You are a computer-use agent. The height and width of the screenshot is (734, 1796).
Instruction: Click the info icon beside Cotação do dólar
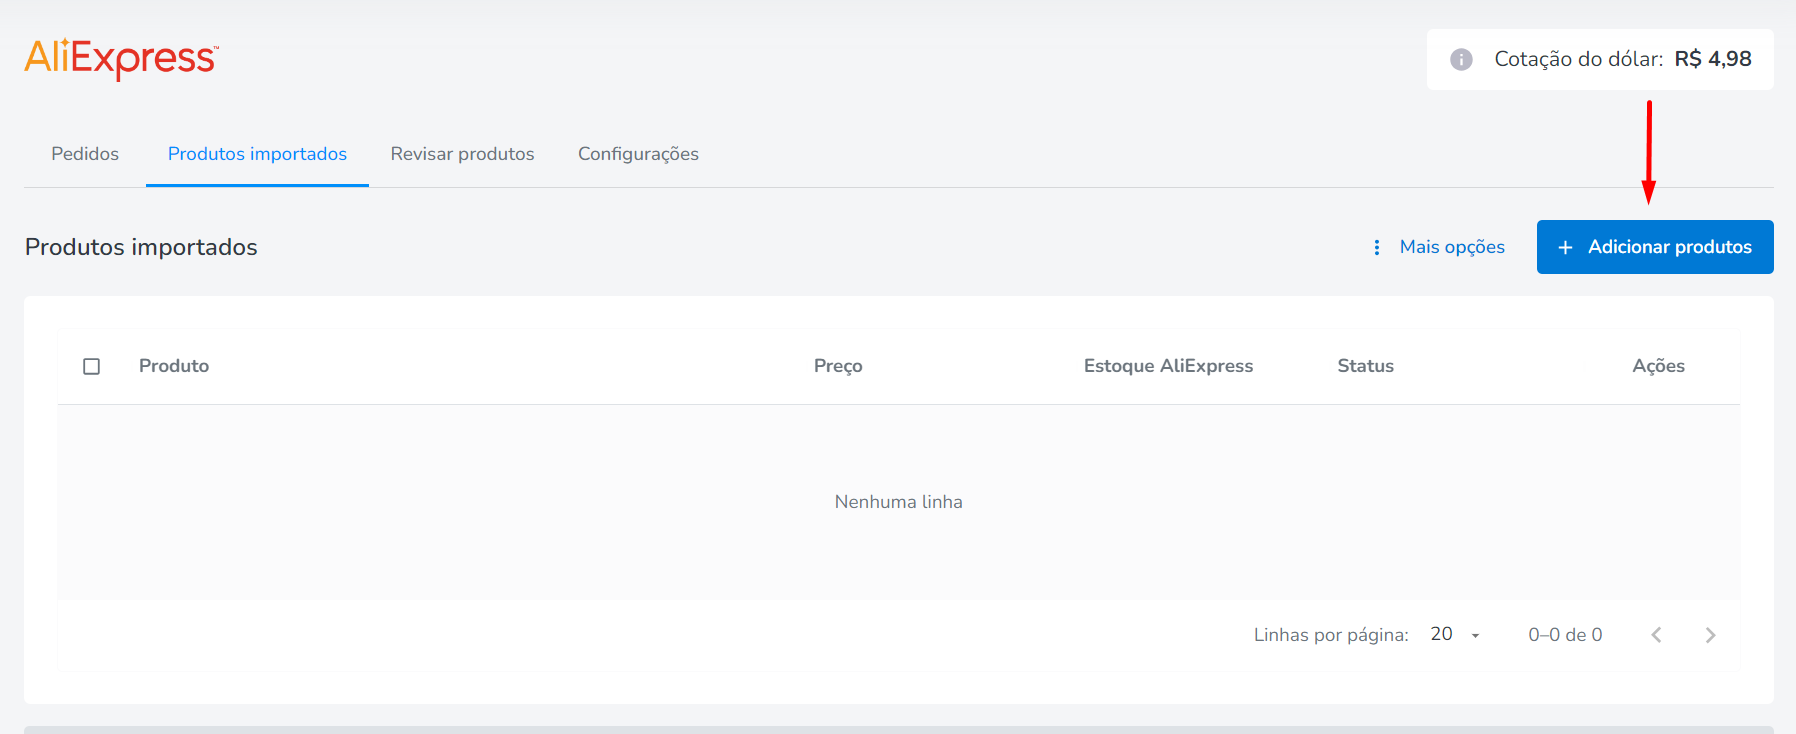(1461, 59)
